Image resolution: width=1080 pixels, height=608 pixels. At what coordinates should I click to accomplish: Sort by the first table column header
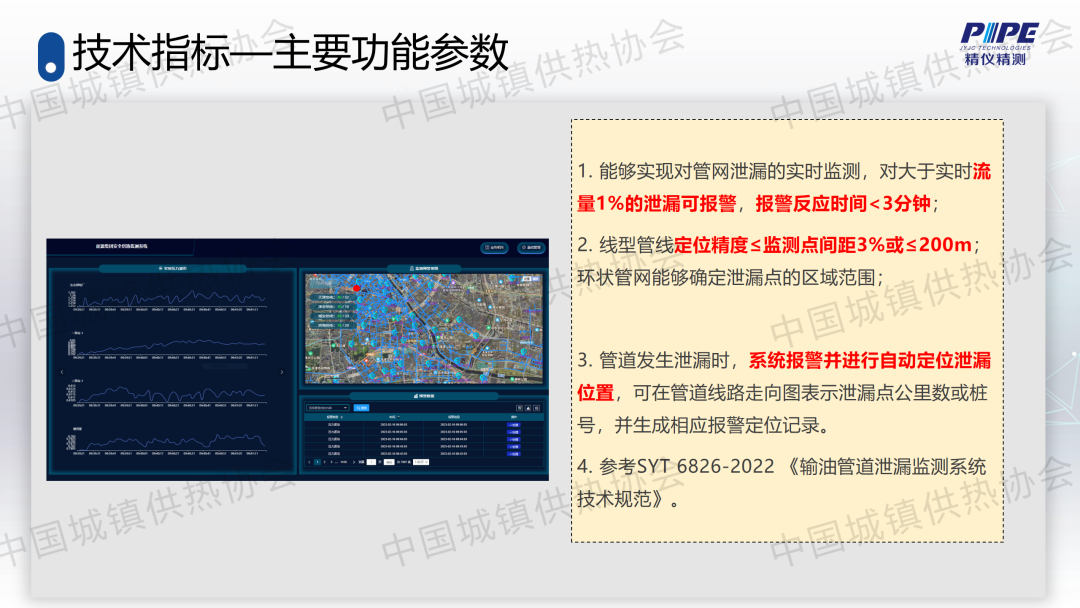pyautogui.click(x=334, y=417)
